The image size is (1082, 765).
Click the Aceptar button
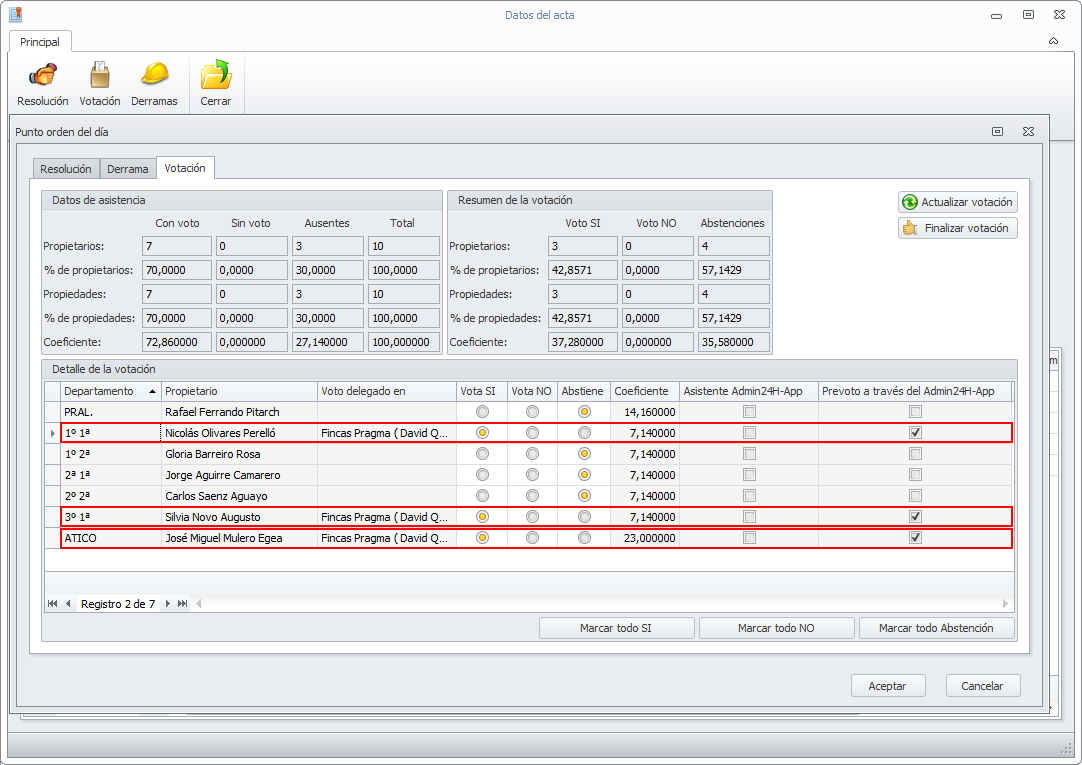pos(887,686)
